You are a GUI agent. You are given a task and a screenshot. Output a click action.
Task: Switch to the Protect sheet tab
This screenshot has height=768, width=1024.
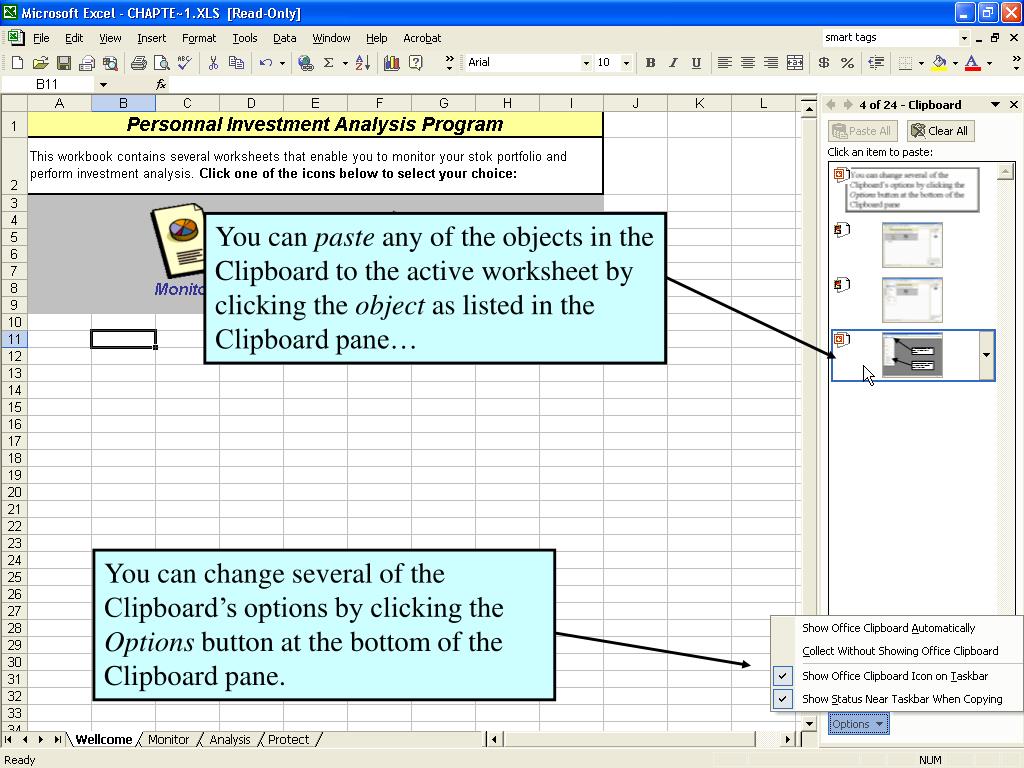pyautogui.click(x=288, y=739)
